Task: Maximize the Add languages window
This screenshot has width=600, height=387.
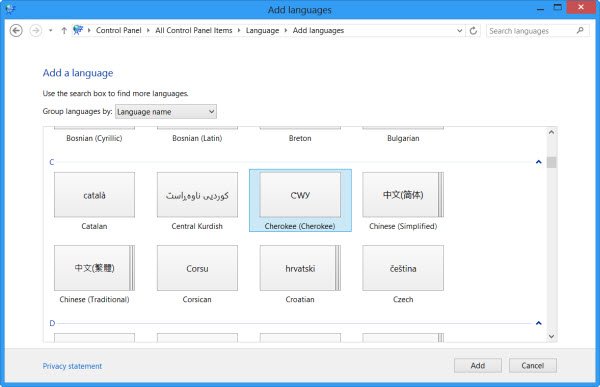Action: coord(558,7)
